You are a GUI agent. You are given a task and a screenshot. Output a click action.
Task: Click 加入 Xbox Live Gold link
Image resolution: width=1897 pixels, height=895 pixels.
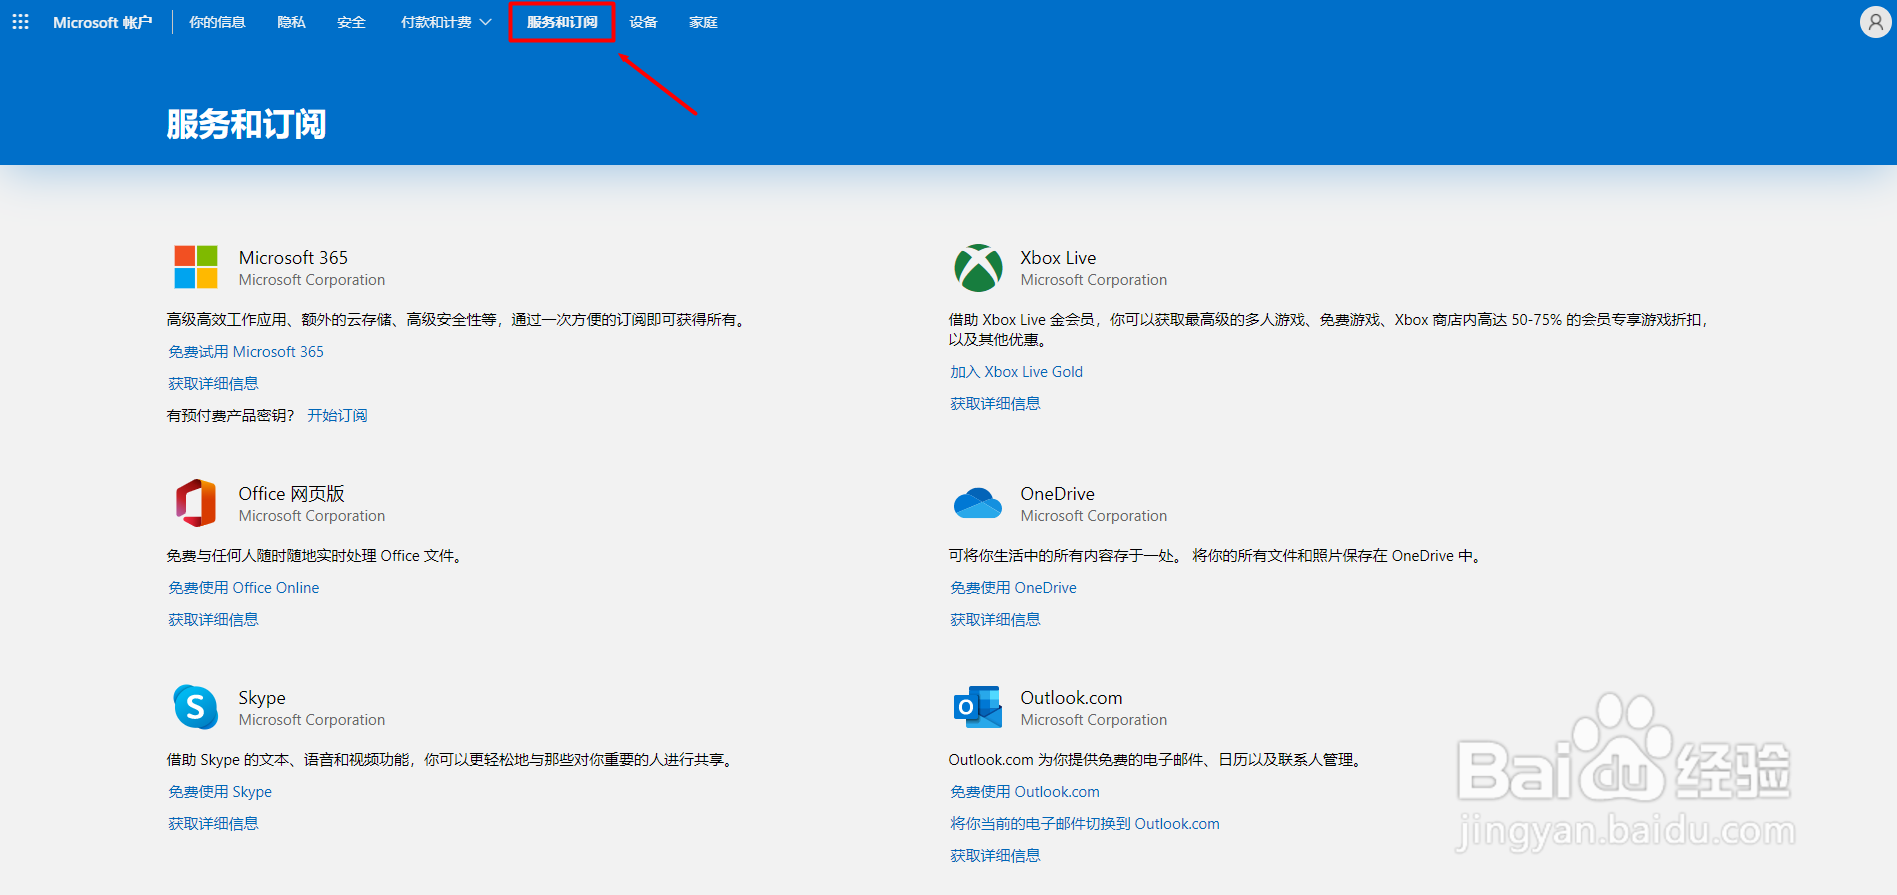click(1016, 372)
